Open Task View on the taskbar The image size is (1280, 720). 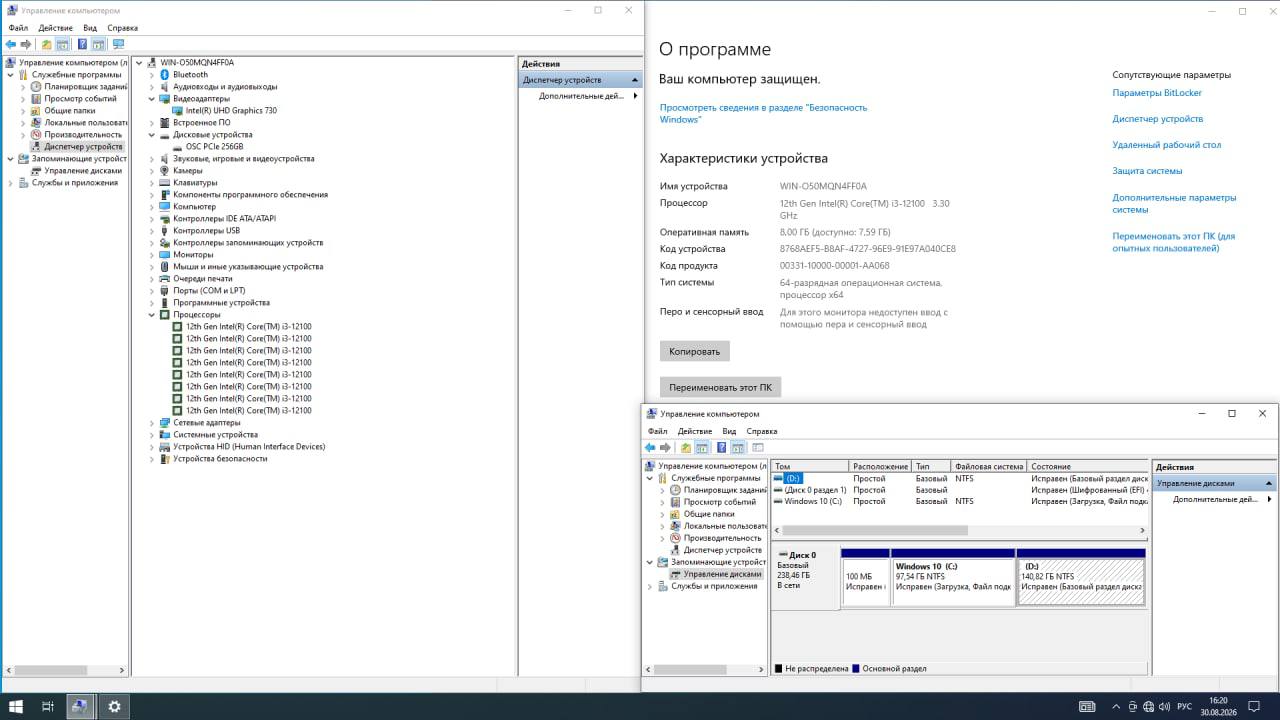pos(47,706)
